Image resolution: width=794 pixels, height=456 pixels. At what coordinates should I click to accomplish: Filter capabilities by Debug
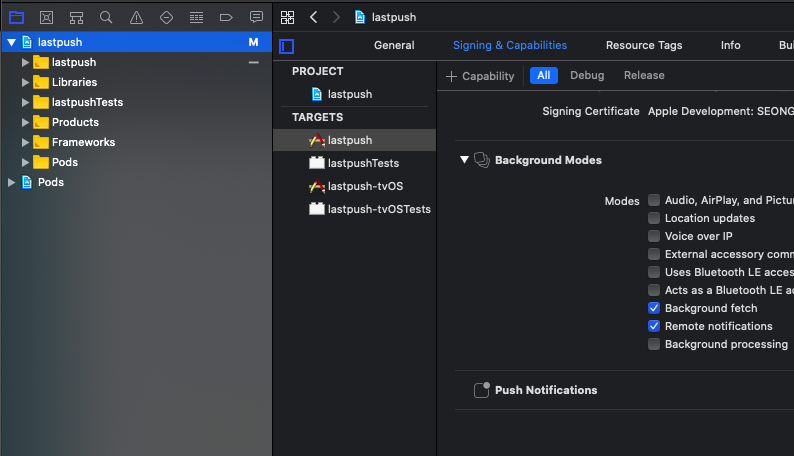[587, 75]
